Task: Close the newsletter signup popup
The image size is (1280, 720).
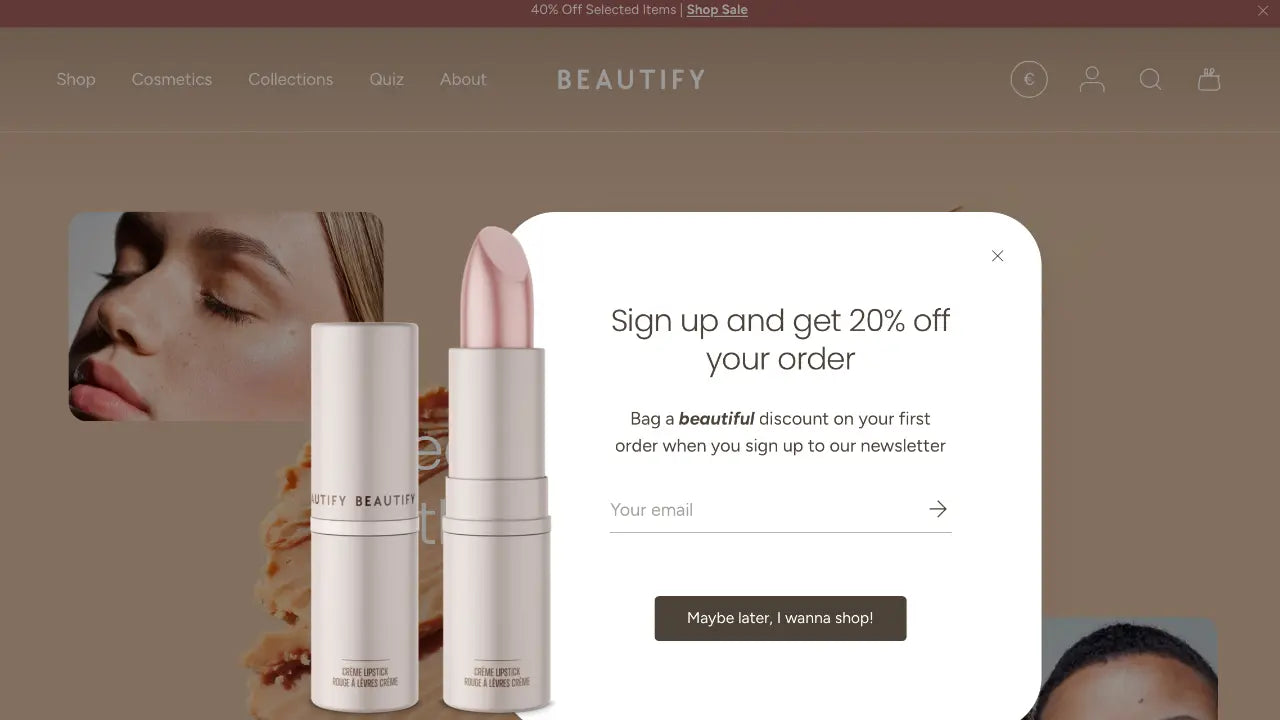Action: click(x=997, y=256)
